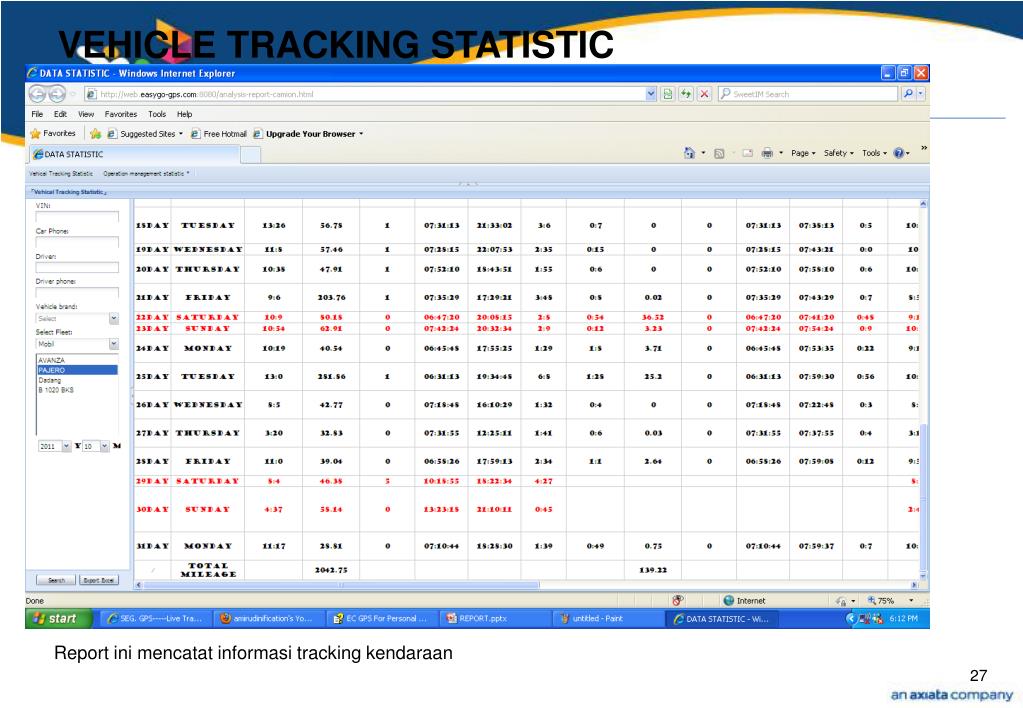The height and width of the screenshot is (708, 1023).
Task: Click the search magnifier button
Action: (908, 94)
